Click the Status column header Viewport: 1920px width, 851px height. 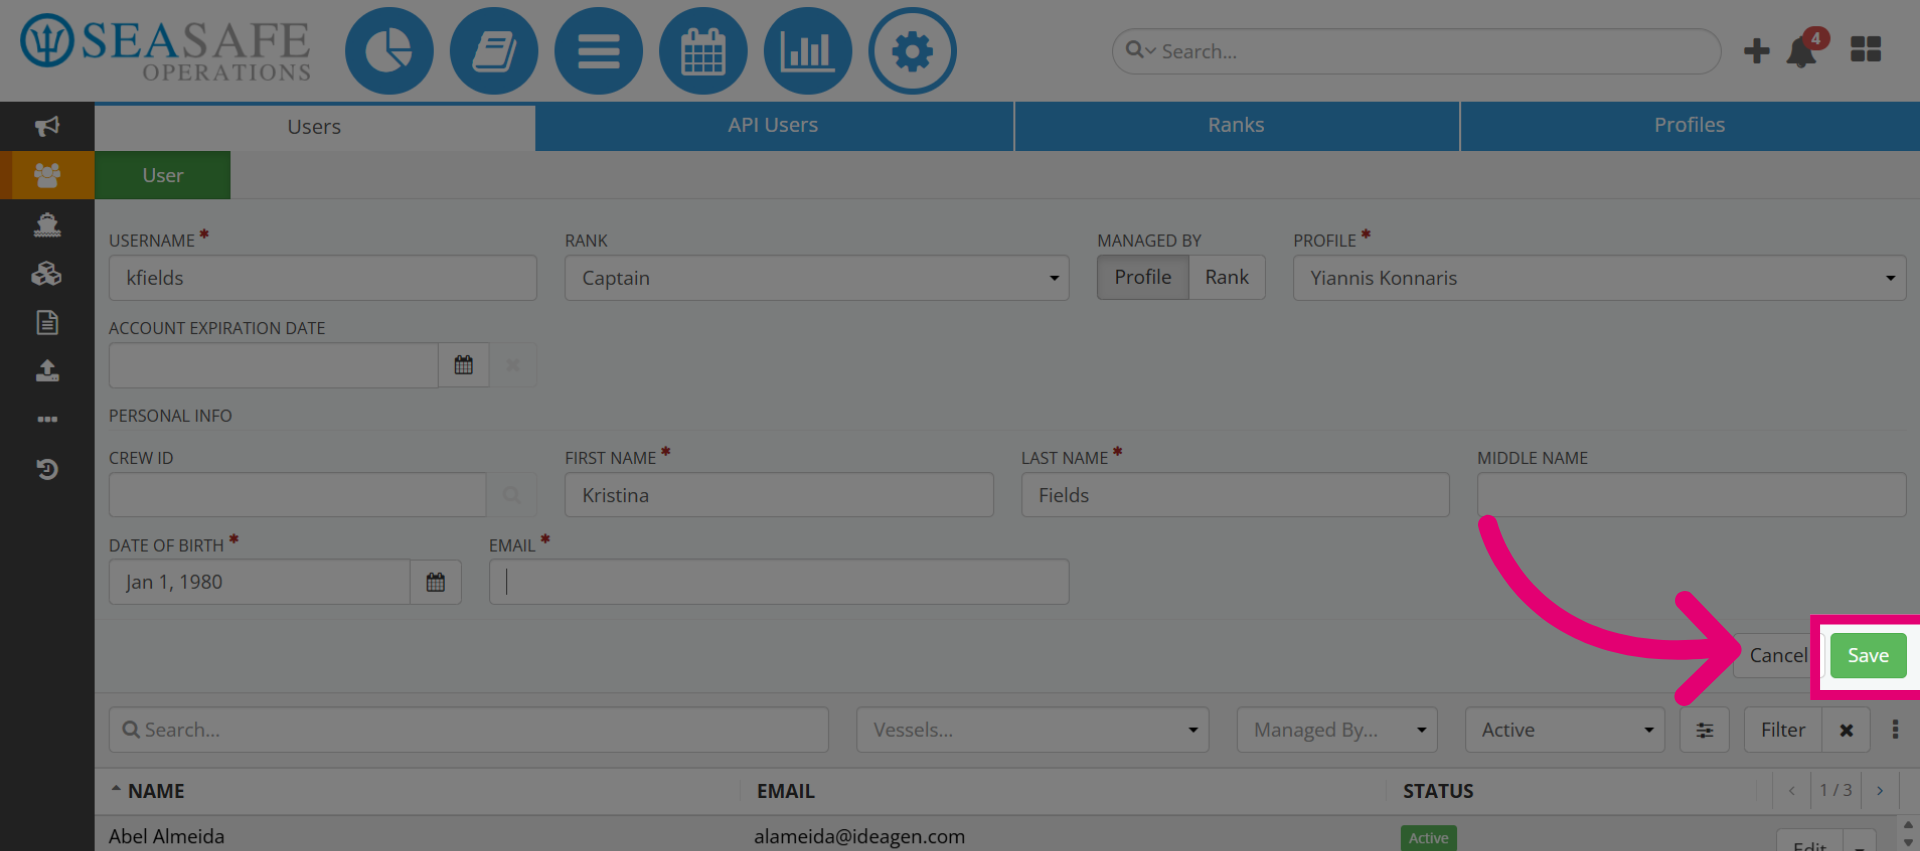click(1438, 791)
